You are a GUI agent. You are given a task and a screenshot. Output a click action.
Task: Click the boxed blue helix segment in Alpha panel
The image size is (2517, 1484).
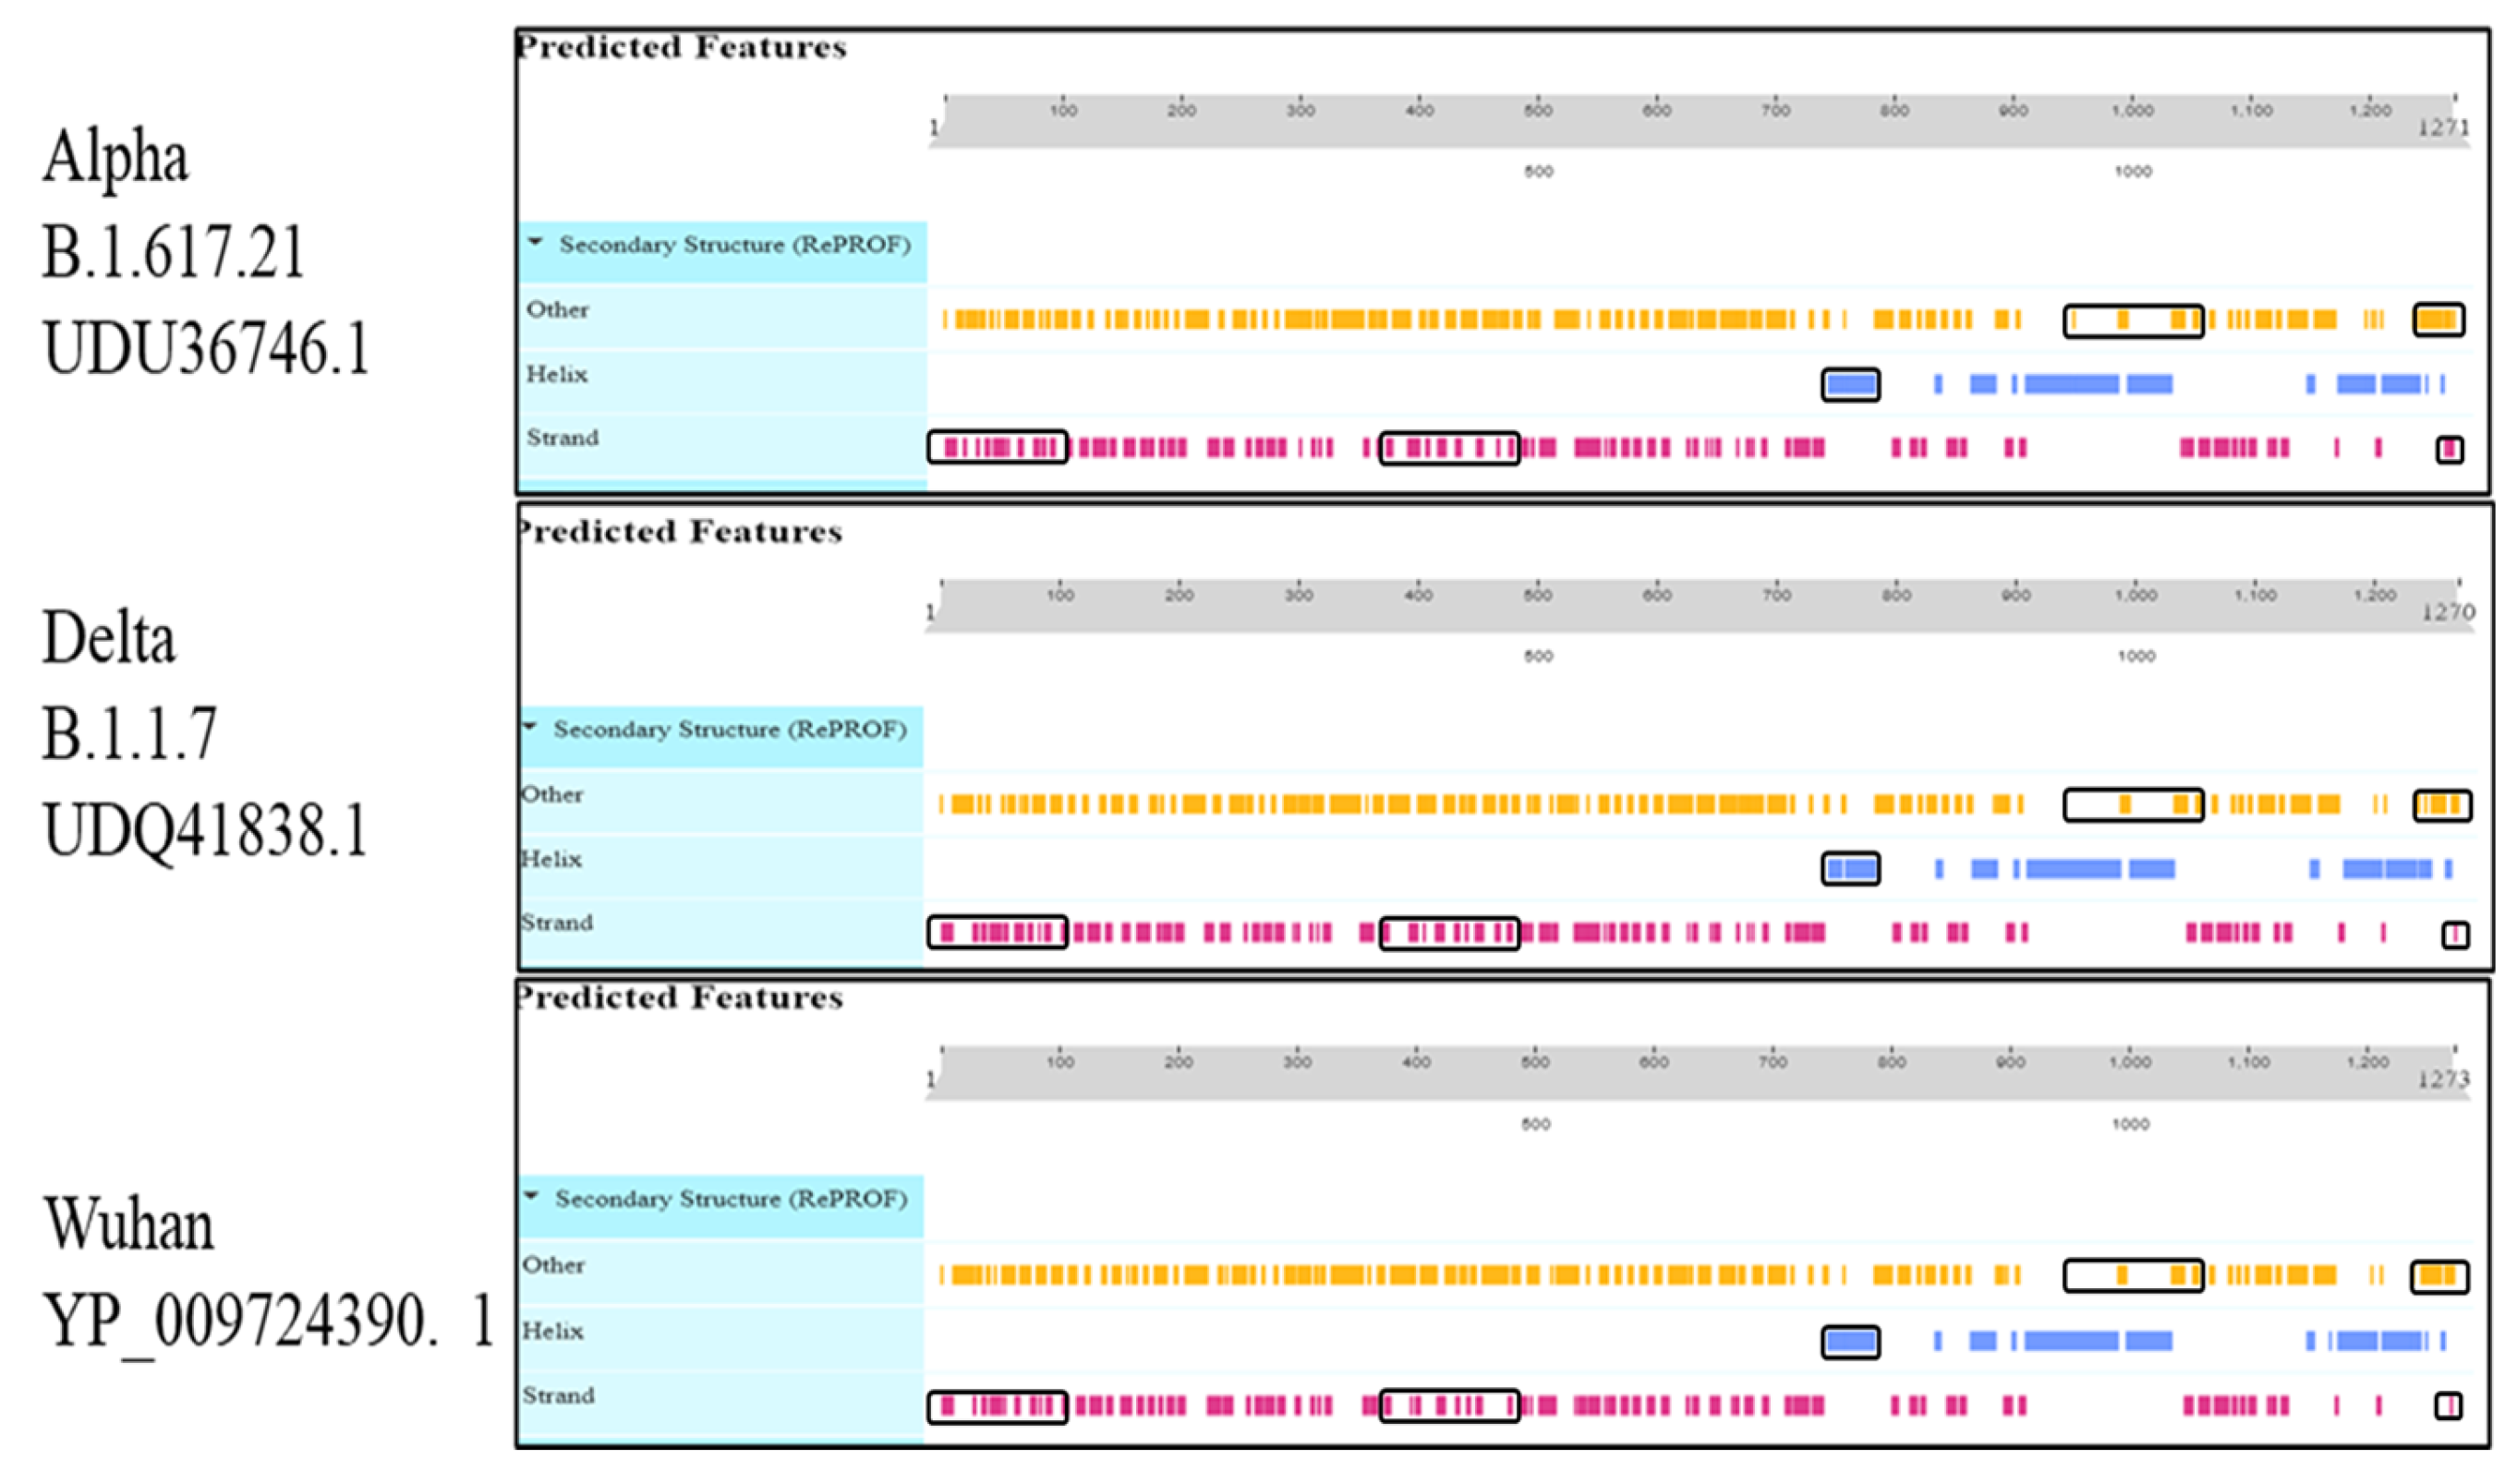(1850, 385)
